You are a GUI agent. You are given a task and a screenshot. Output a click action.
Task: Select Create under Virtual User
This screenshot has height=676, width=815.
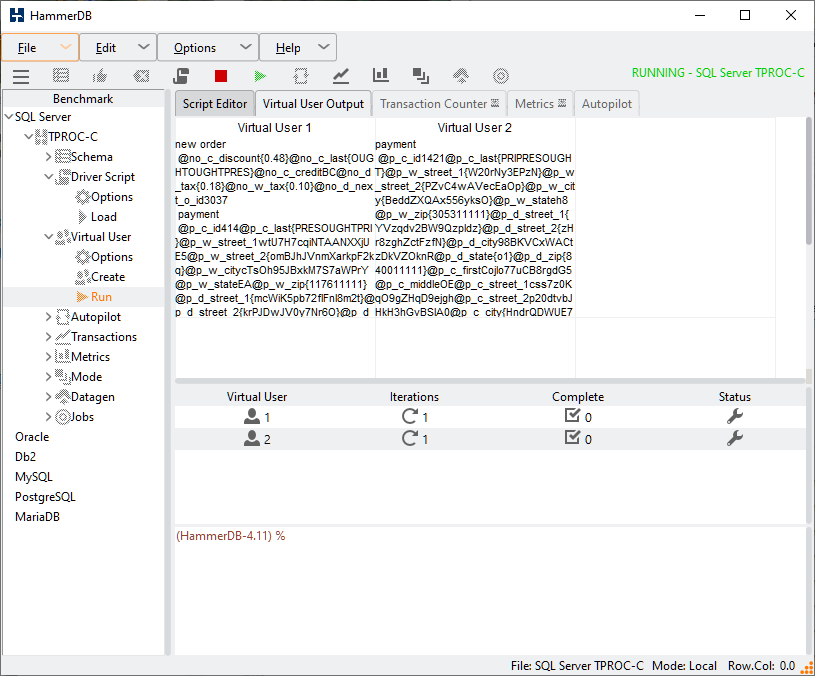(108, 277)
